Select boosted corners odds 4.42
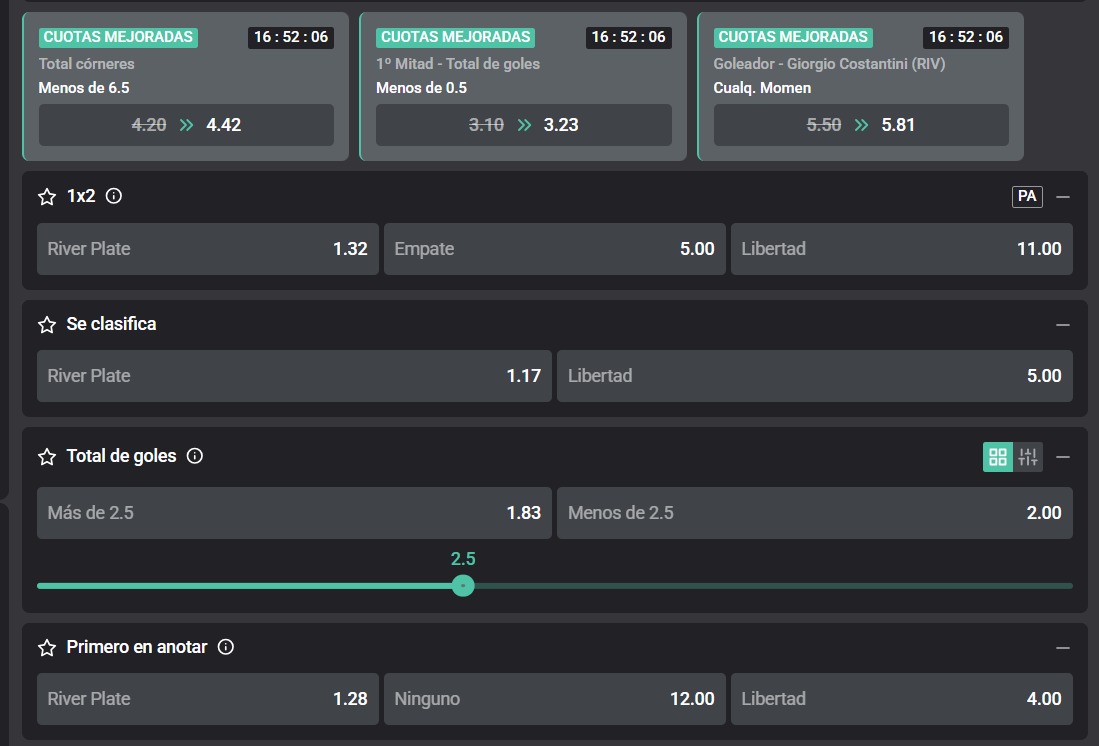Screen dimensions: 1099x746 (186, 125)
